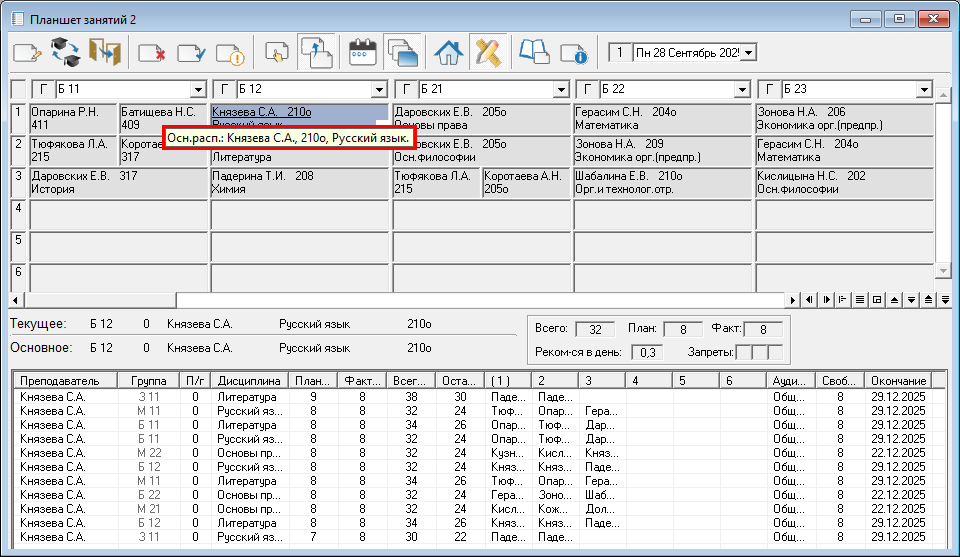
Task: Expand the Б 22 group dropdown
Action: click(x=742, y=90)
